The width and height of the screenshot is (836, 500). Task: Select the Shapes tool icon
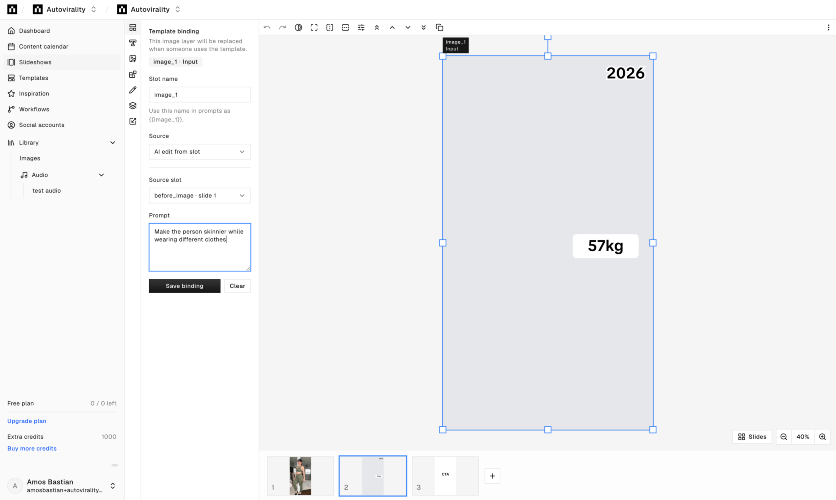pyautogui.click(x=133, y=75)
